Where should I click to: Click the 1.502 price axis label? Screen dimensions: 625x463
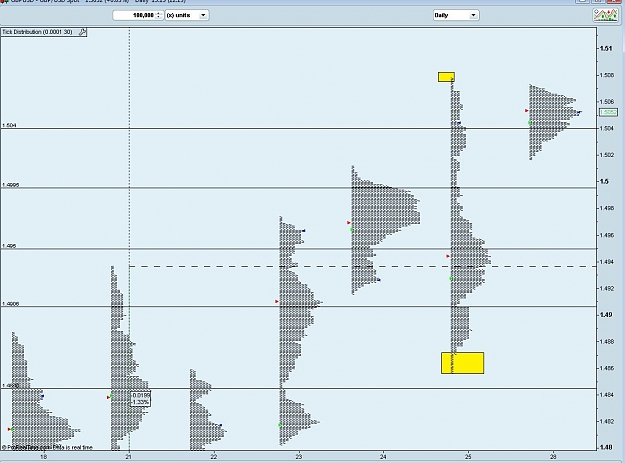(607, 155)
